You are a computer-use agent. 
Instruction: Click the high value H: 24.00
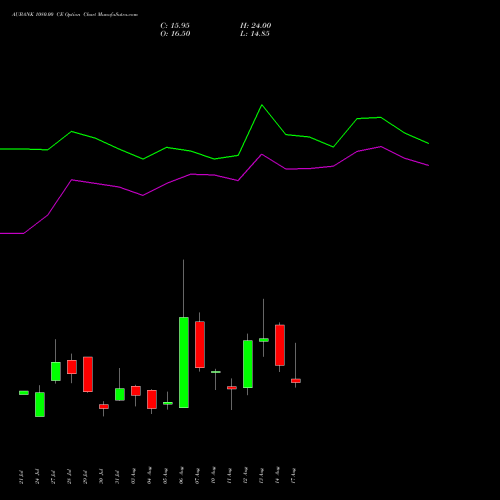click(256, 26)
